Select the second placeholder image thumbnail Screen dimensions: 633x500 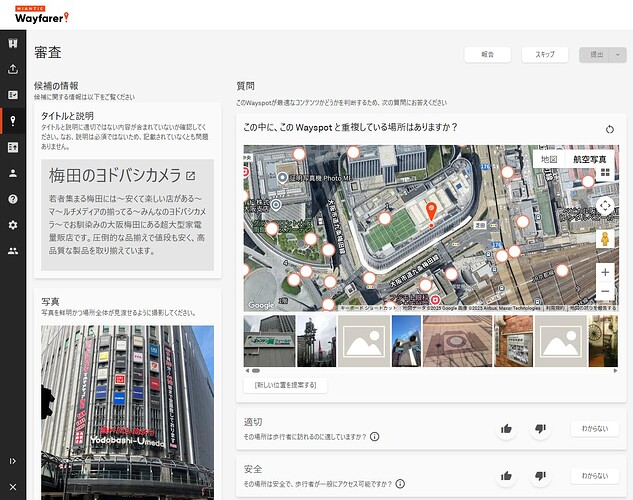pyautogui.click(x=561, y=341)
